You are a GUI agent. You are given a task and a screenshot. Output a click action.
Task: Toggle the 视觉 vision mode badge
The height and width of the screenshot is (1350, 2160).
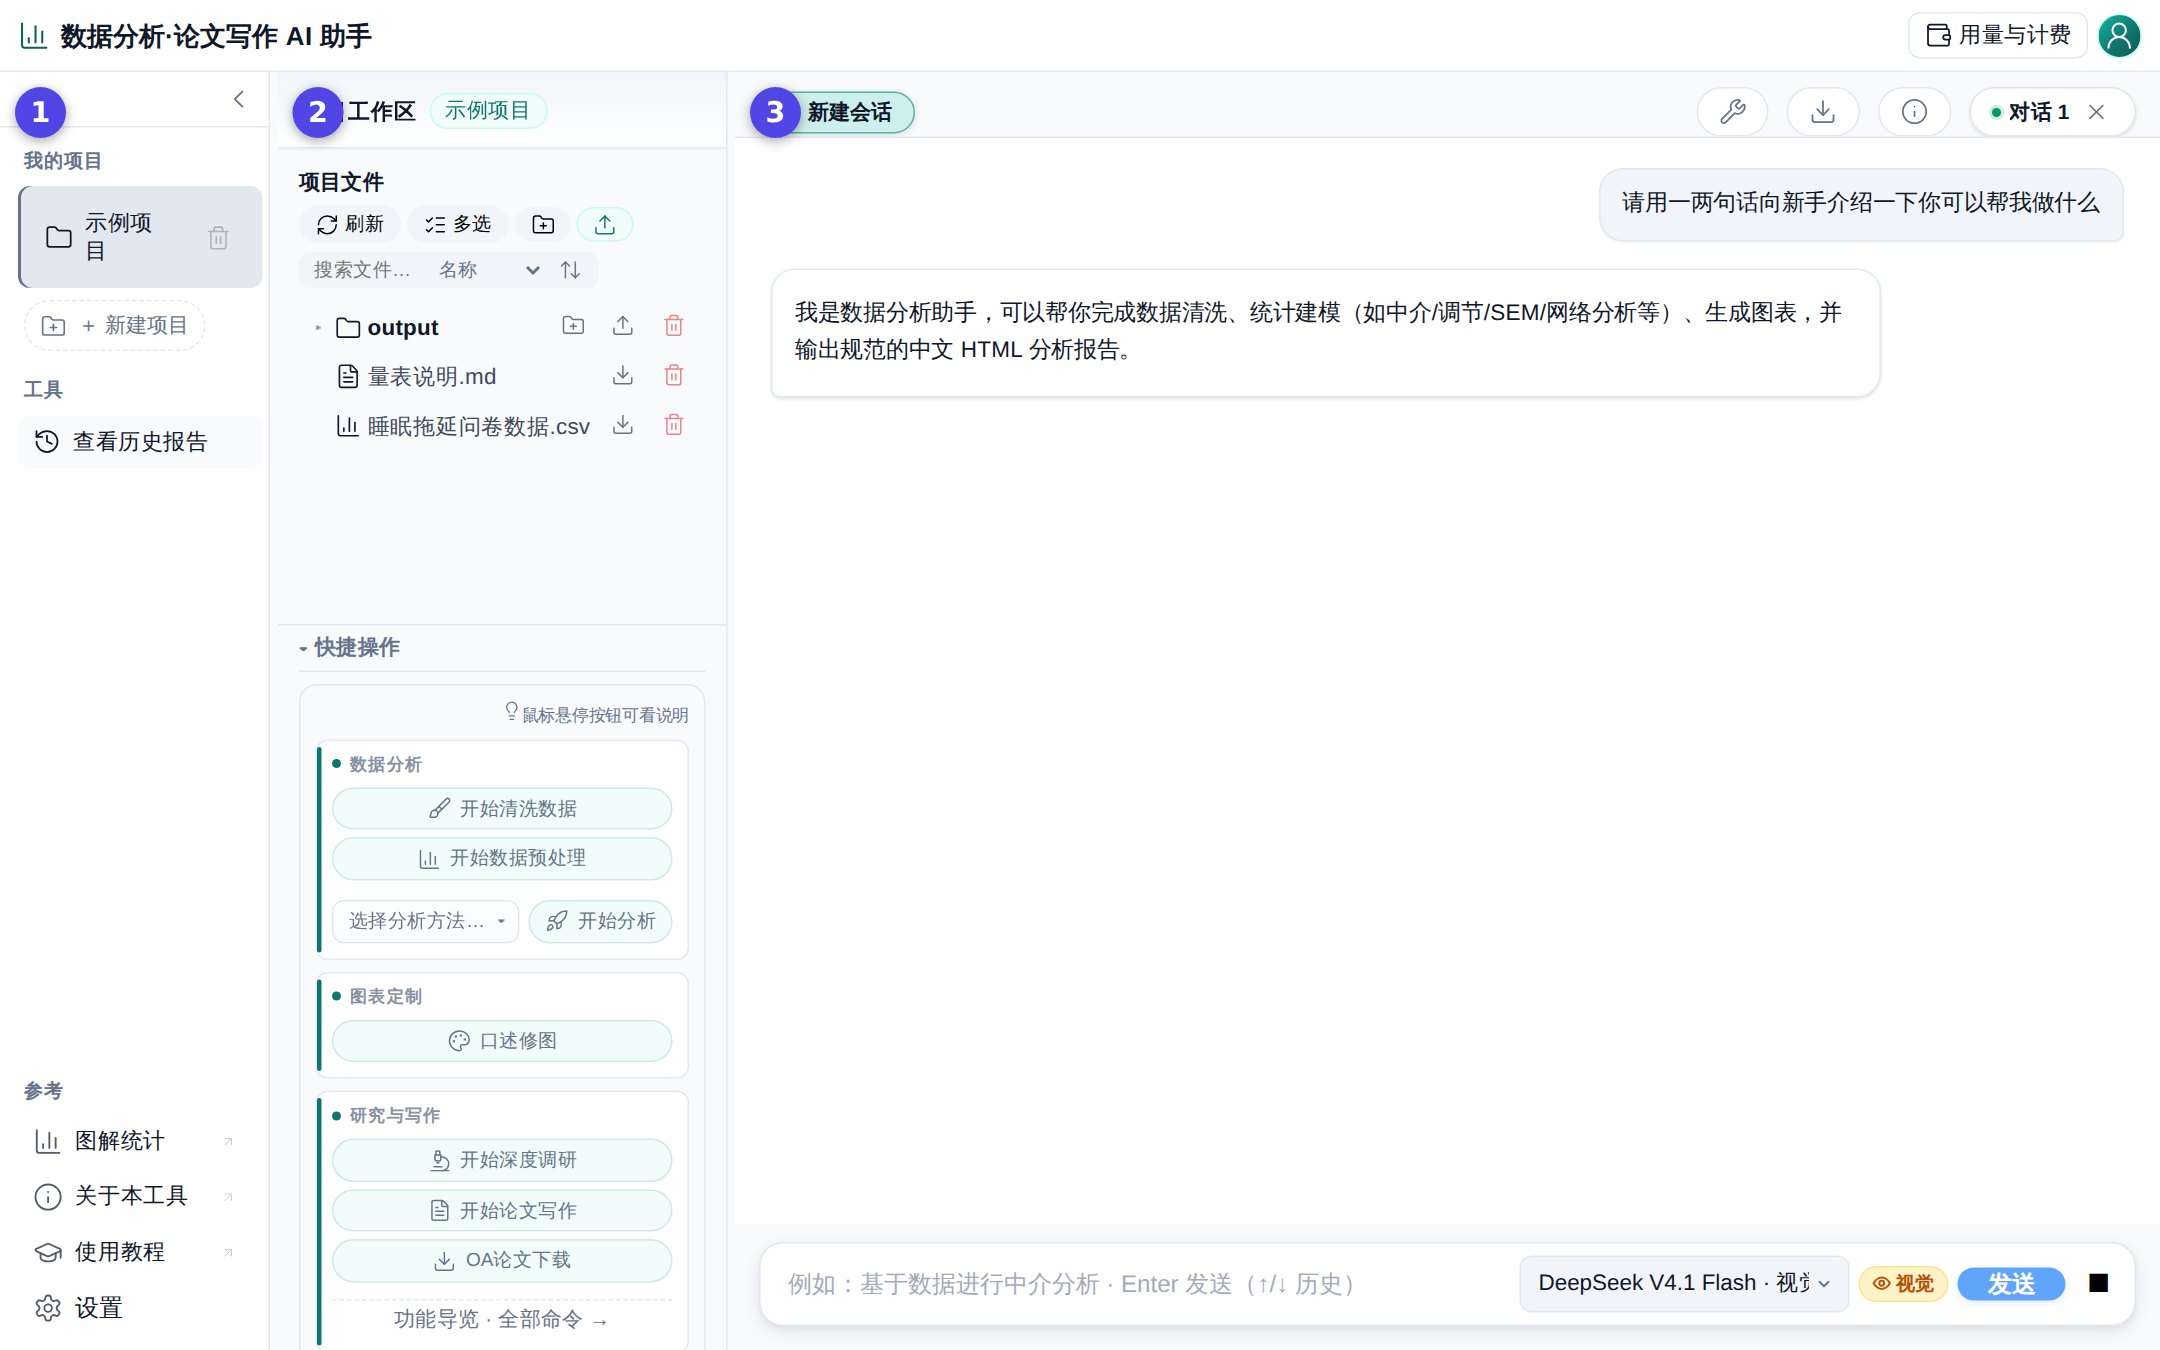point(1903,1283)
